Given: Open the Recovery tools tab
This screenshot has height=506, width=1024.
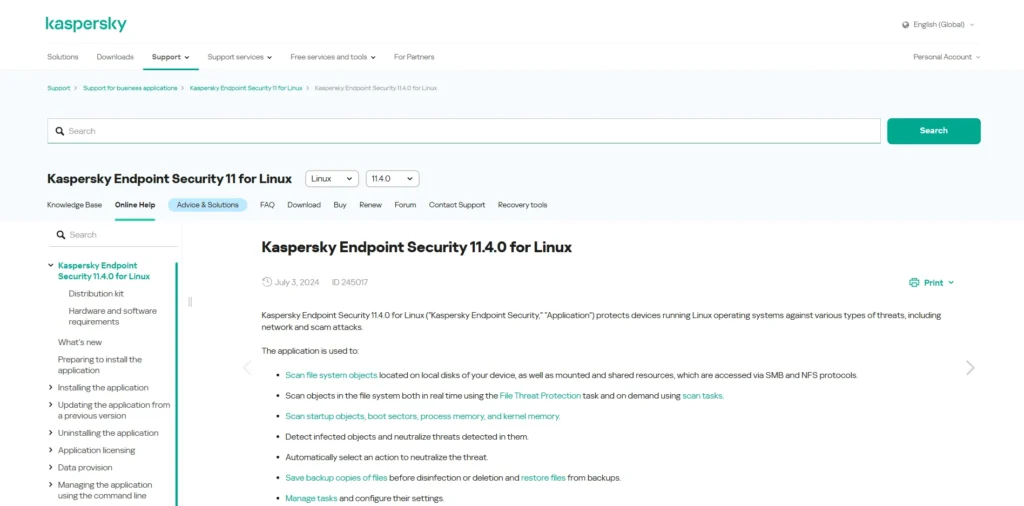Looking at the screenshot, I should pos(522,205).
